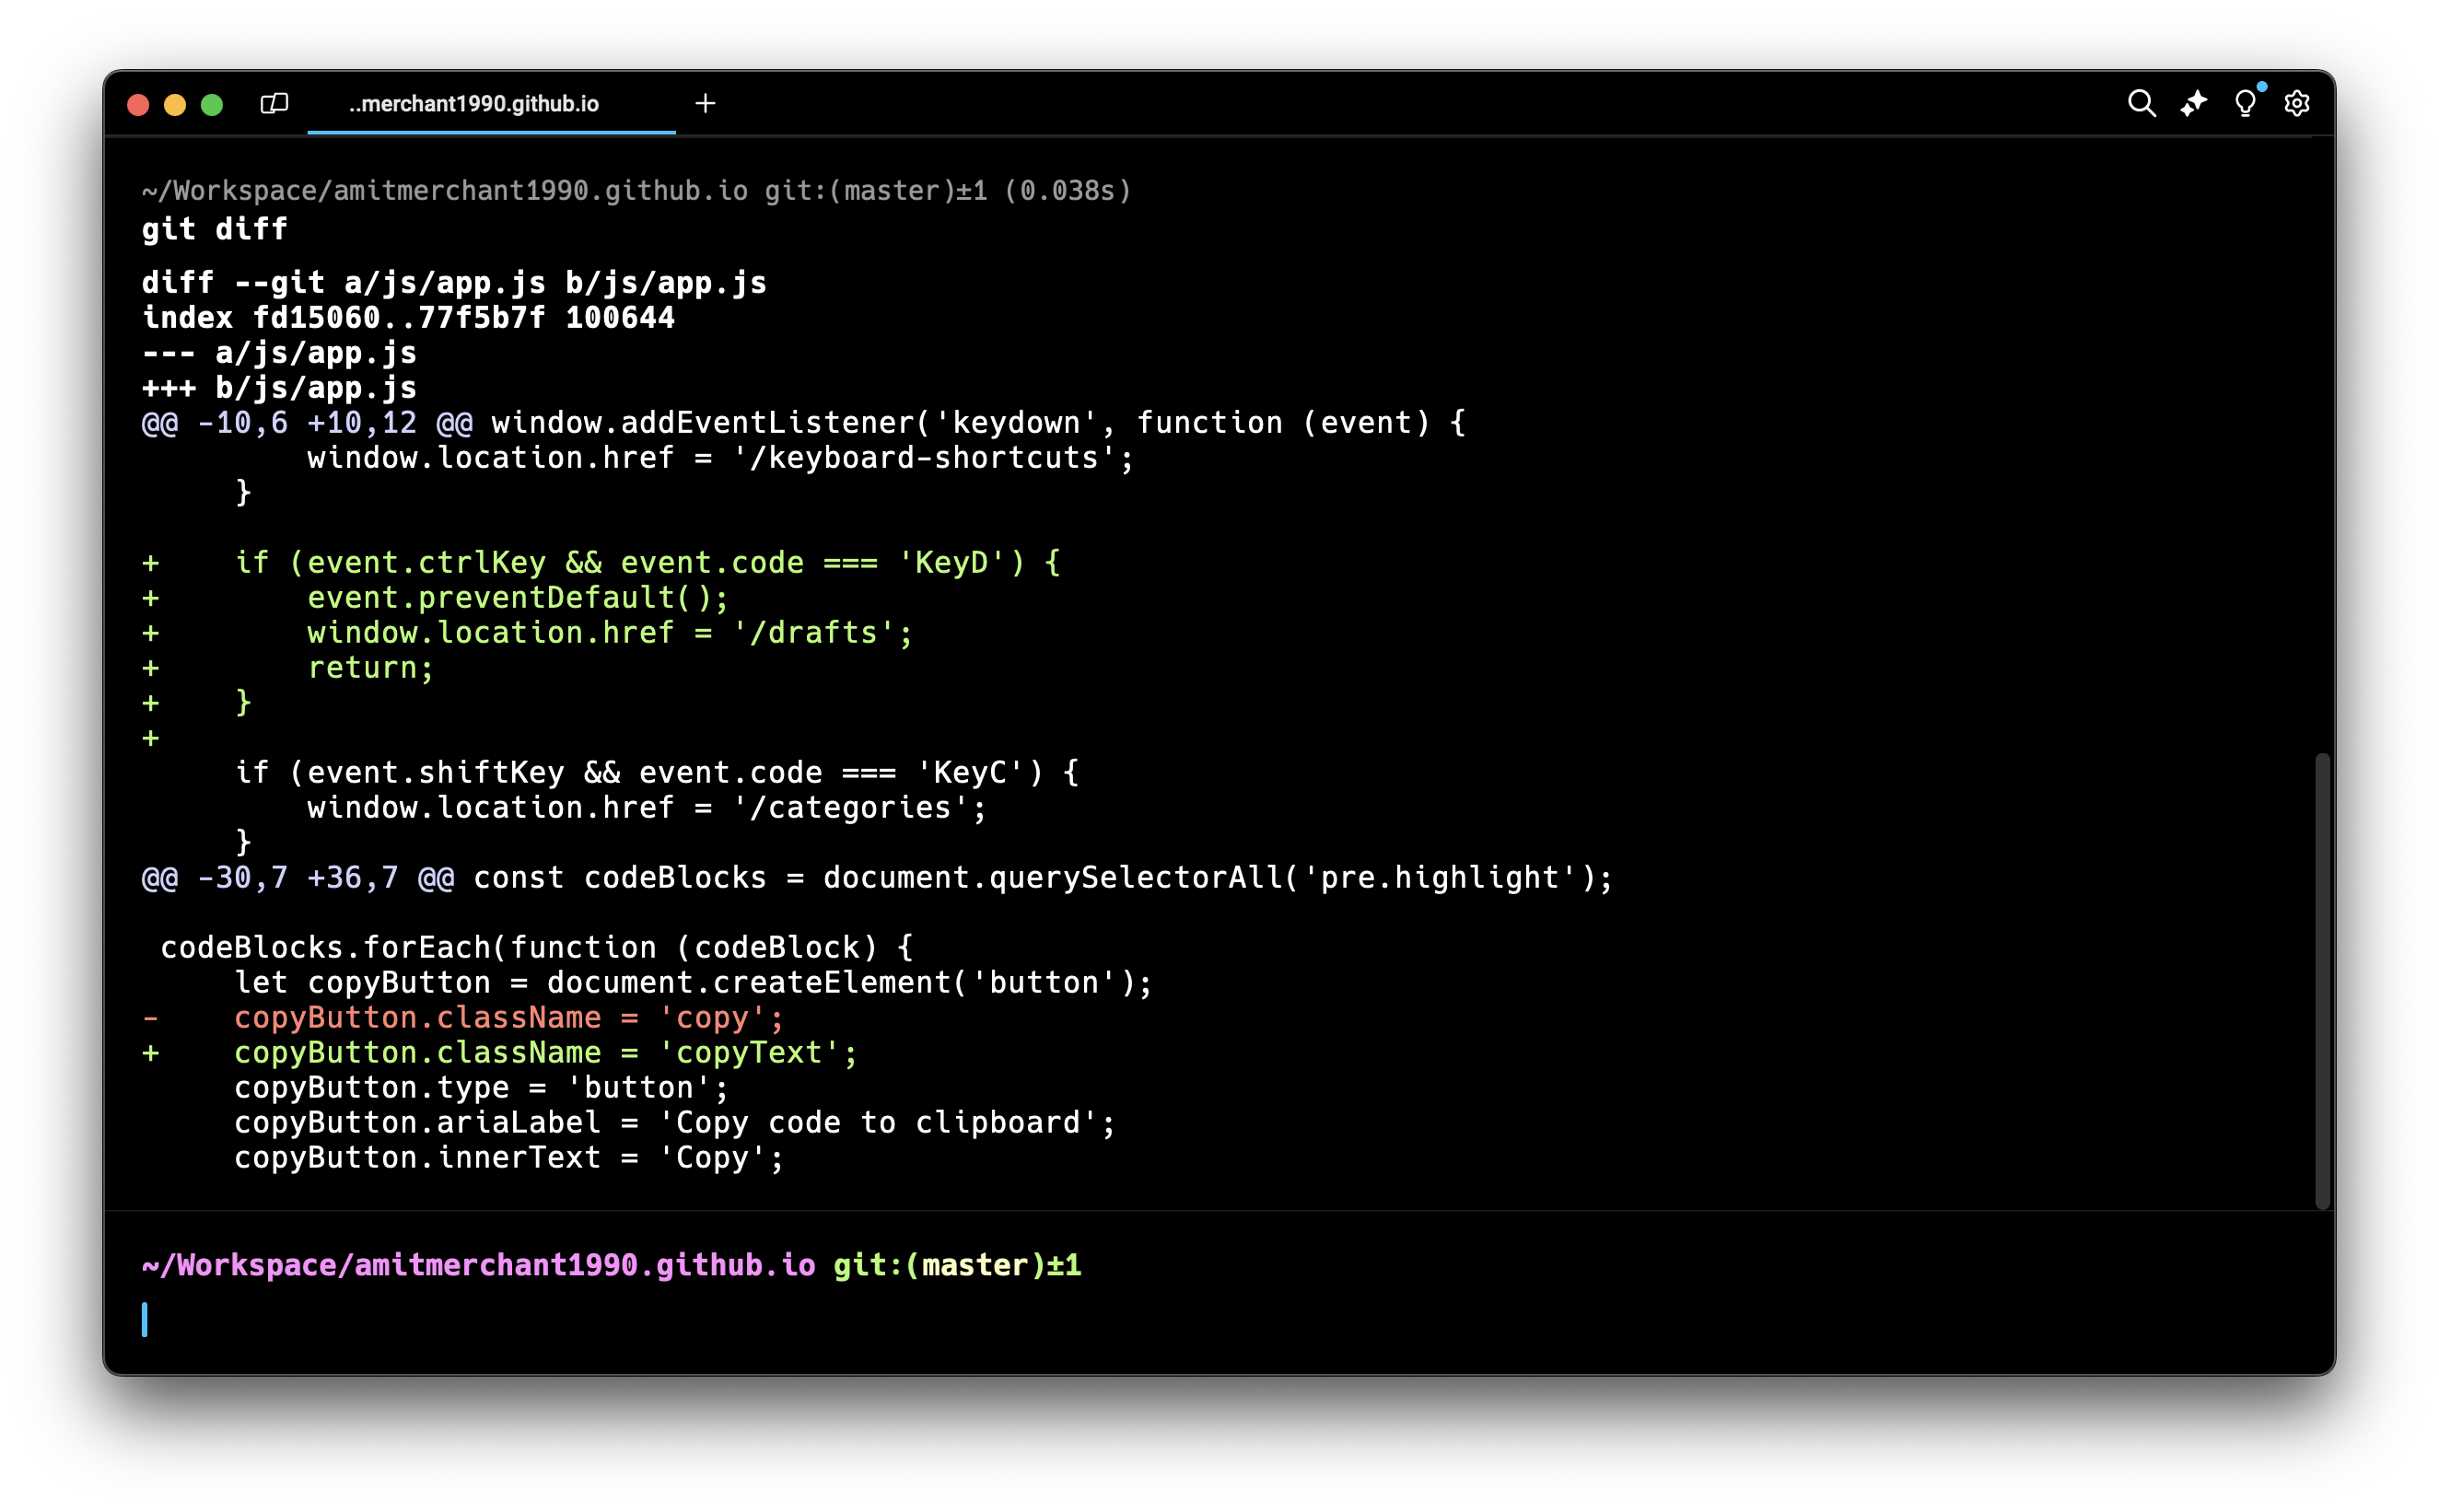Click the green 'git:(master)±1' prompt label

[x=957, y=1265]
